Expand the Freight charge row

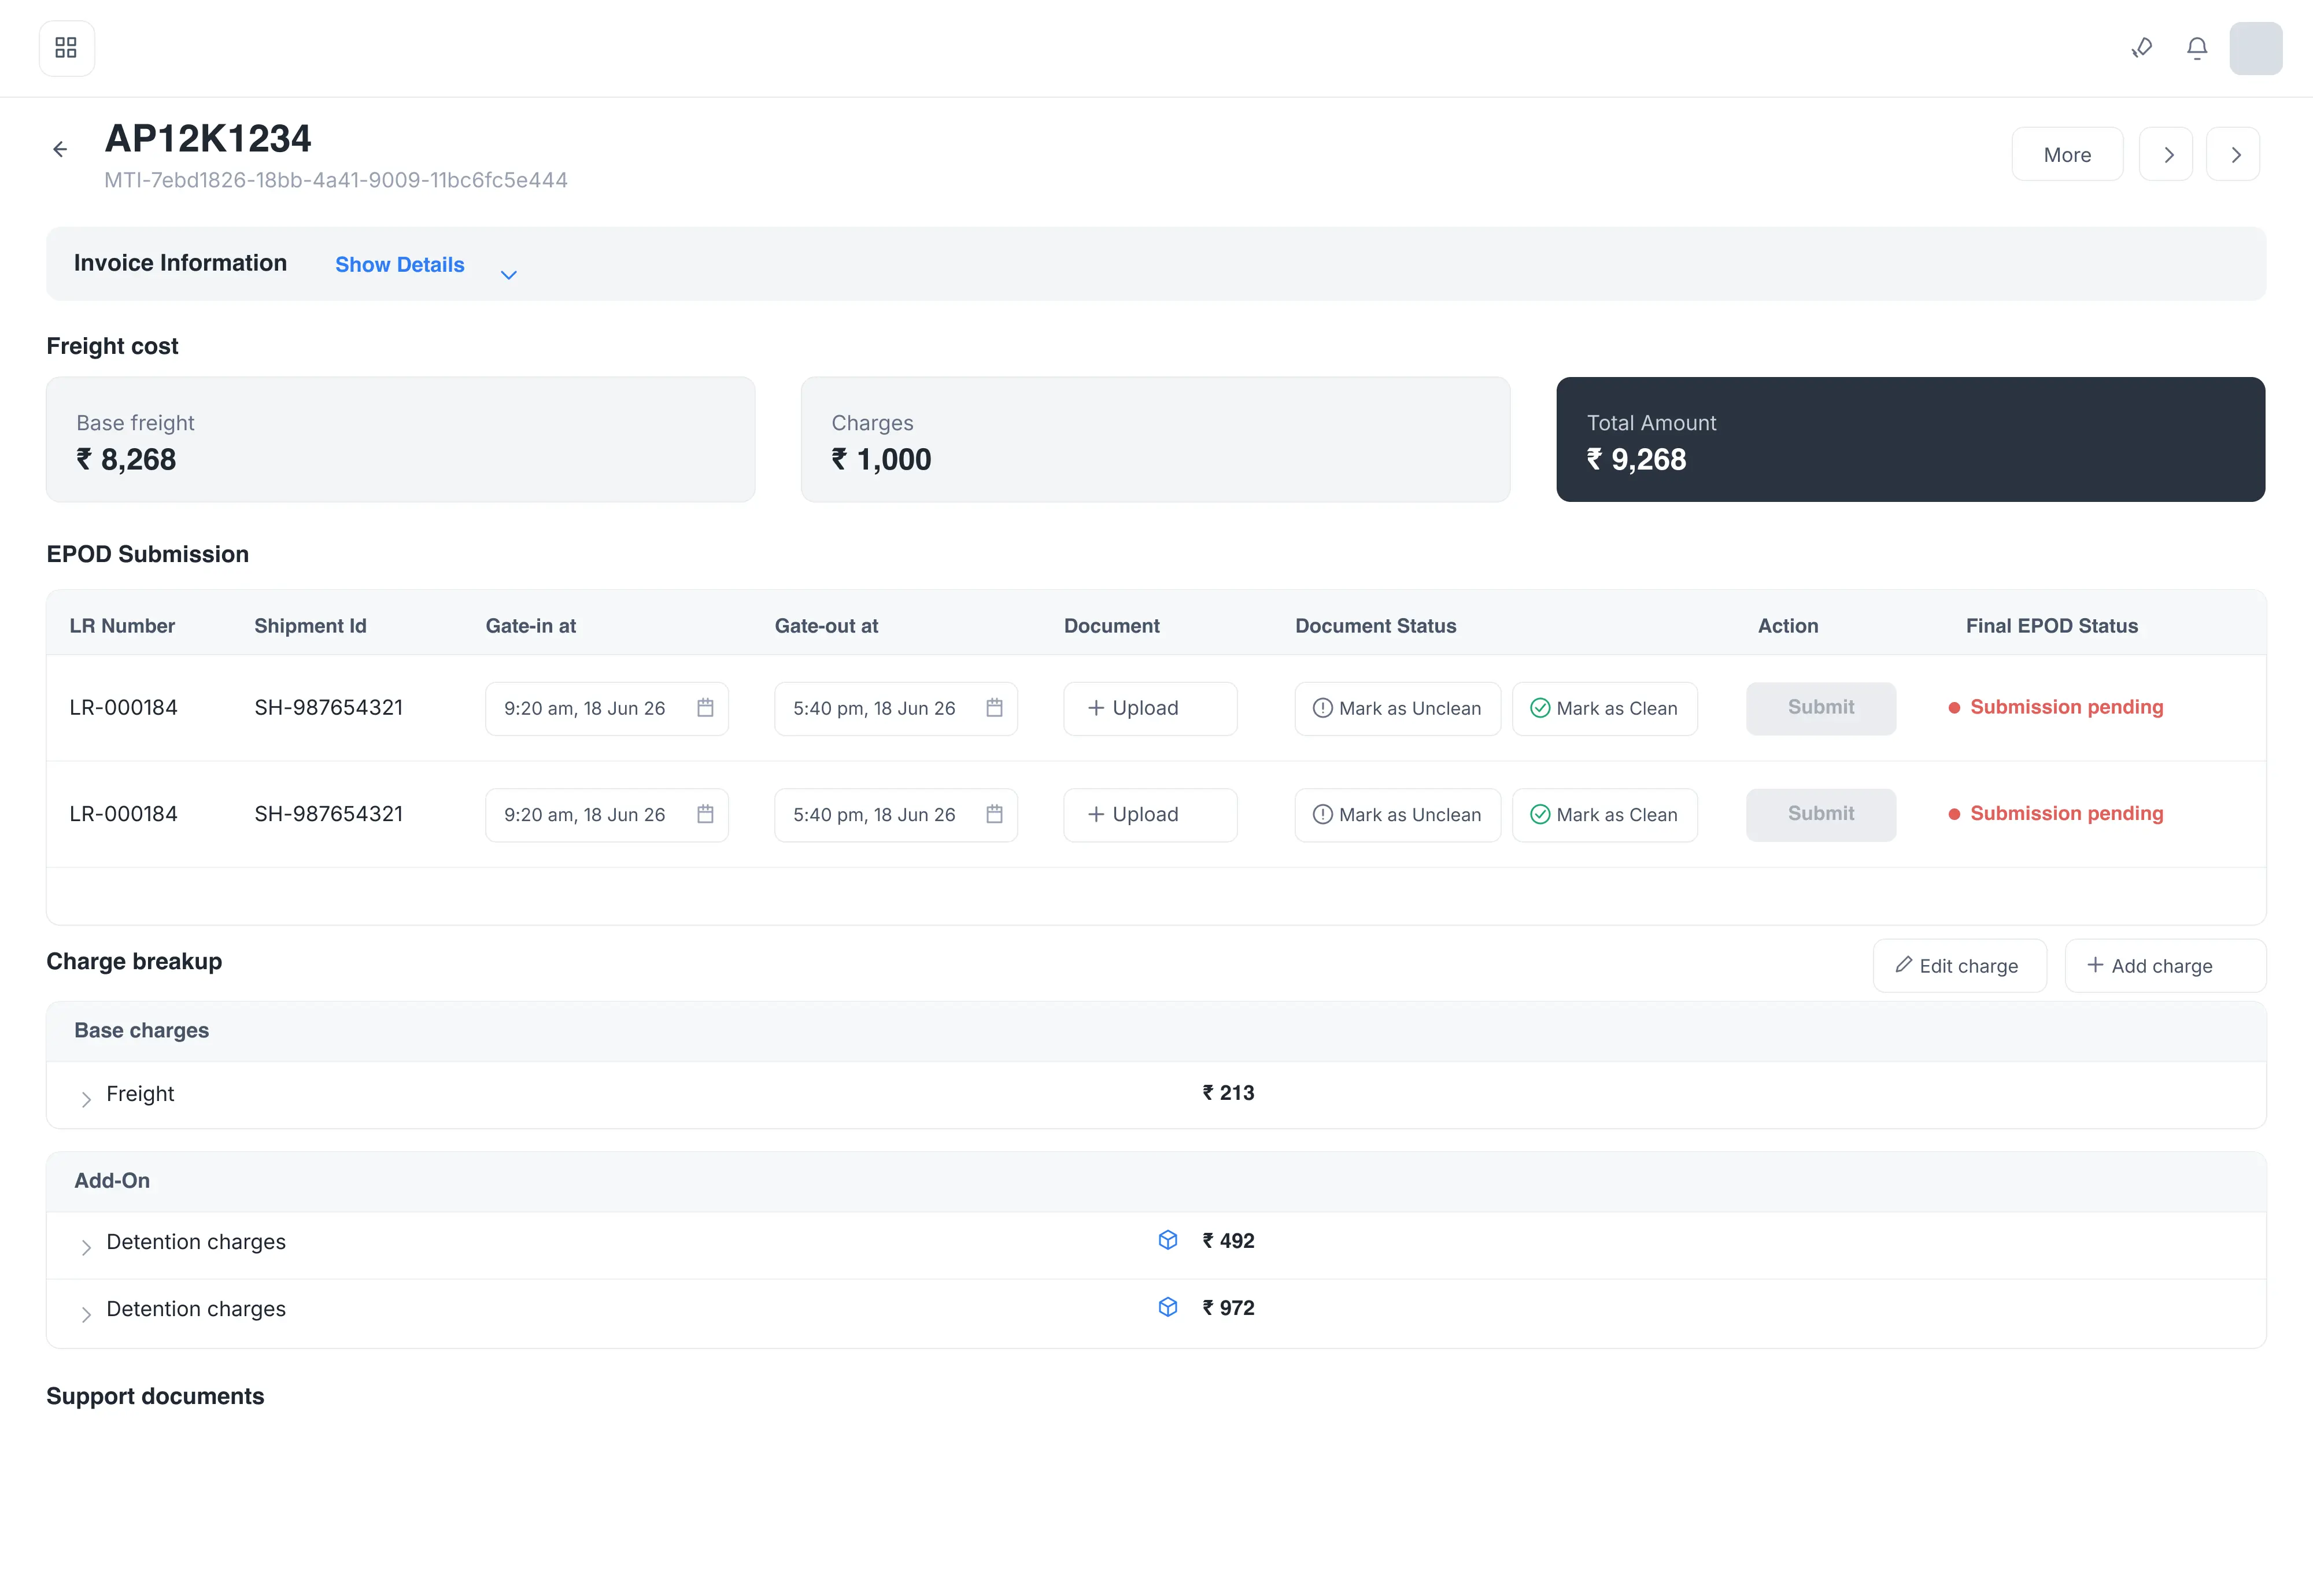[86, 1099]
